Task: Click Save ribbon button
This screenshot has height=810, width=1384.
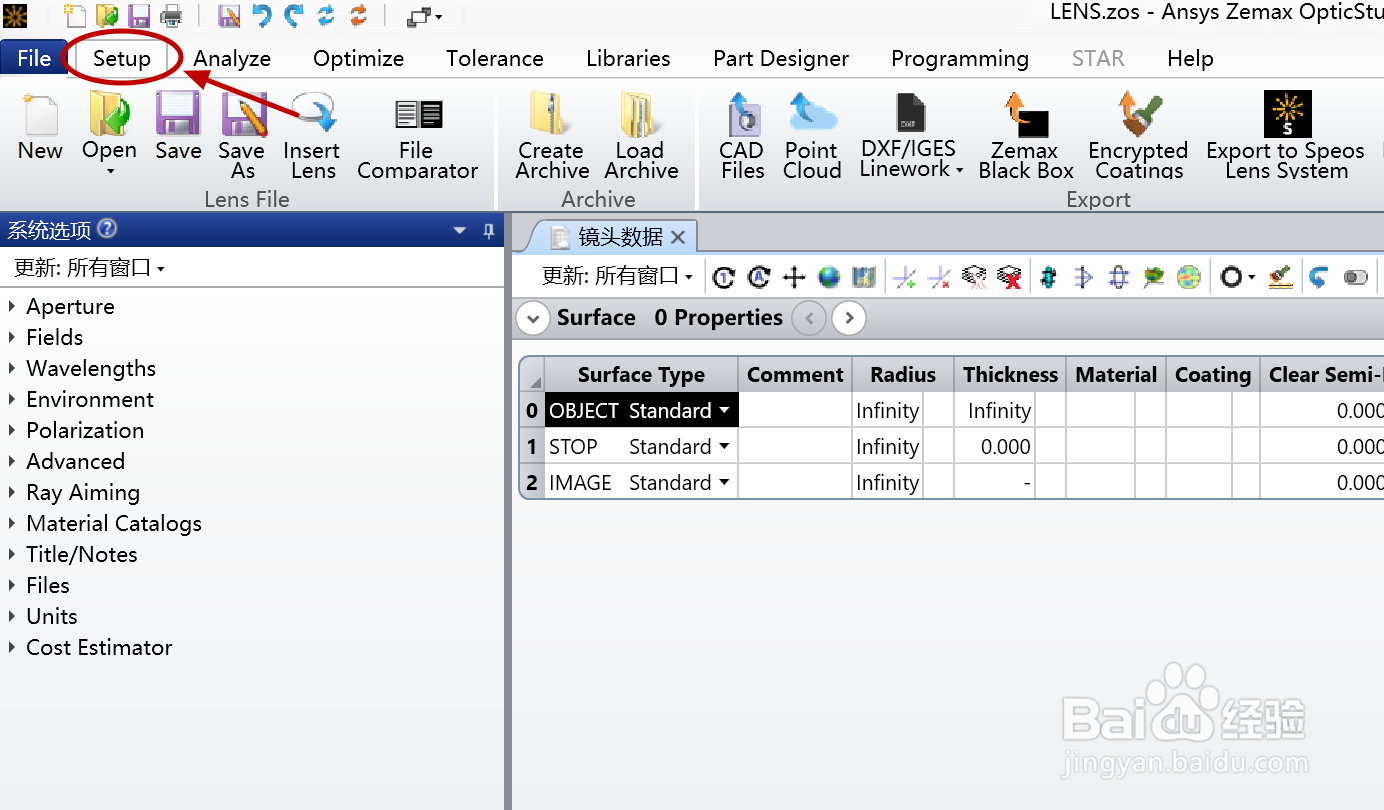Action: (178, 127)
